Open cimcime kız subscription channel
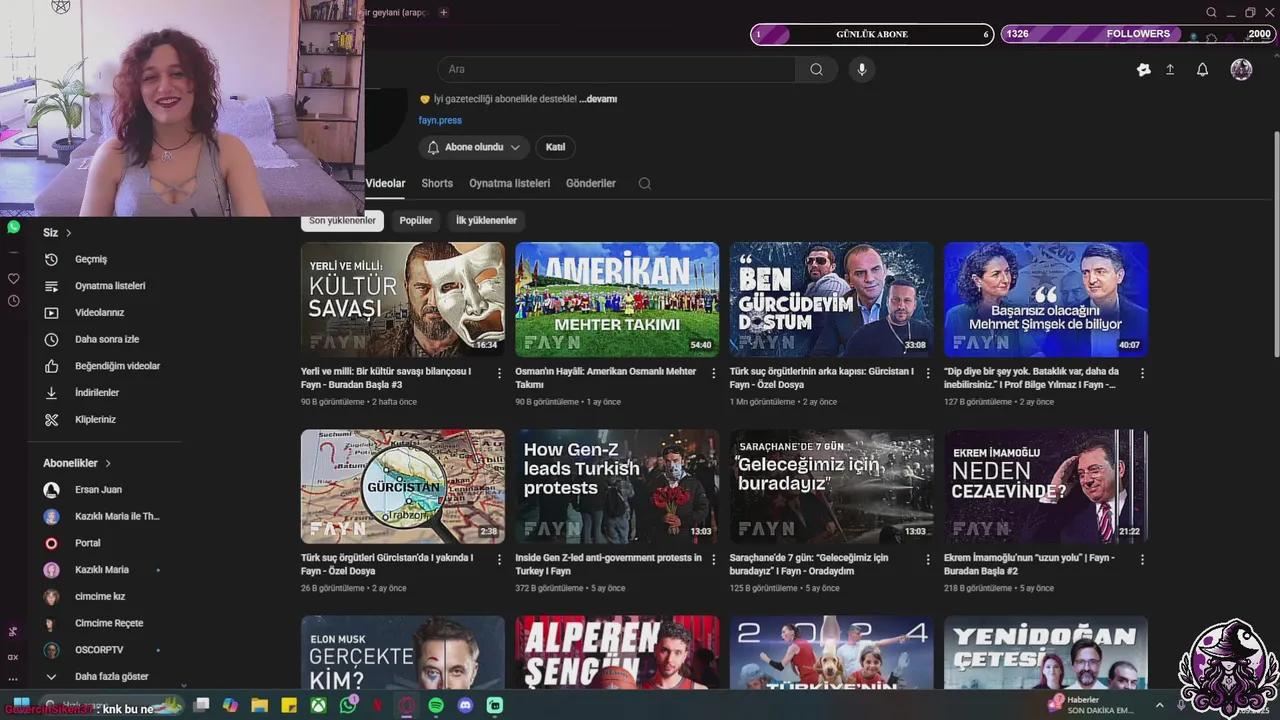 pyautogui.click(x=99, y=597)
